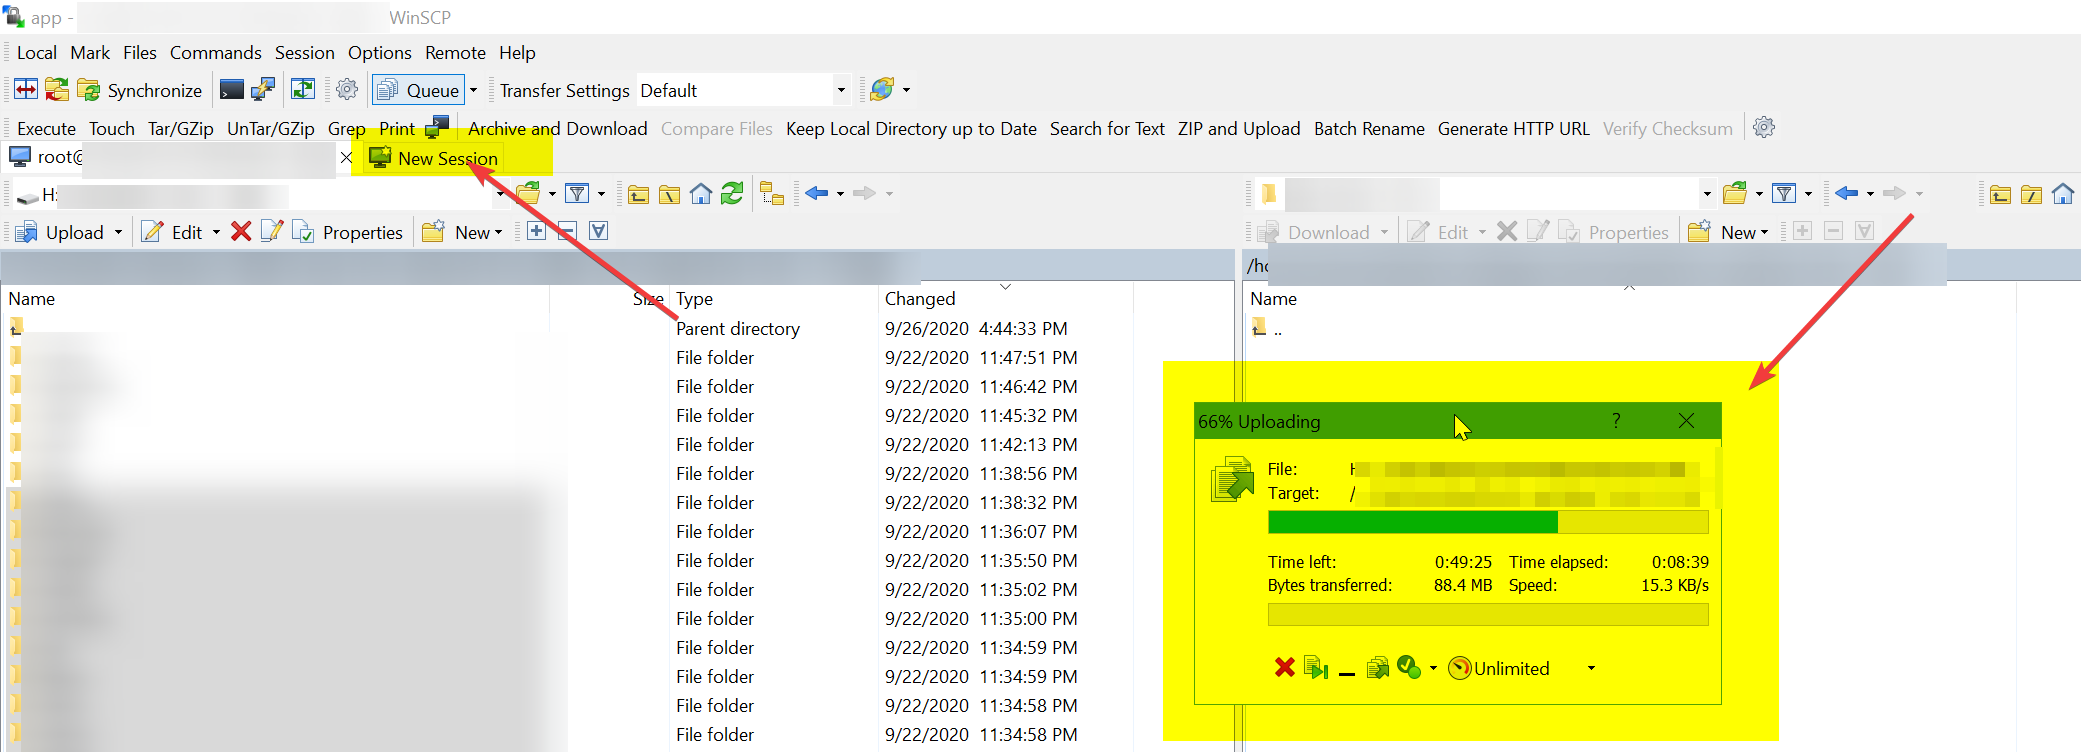Screen dimensions: 2081x752
Task: Click the Synchronize toolbar button
Action: click(140, 90)
